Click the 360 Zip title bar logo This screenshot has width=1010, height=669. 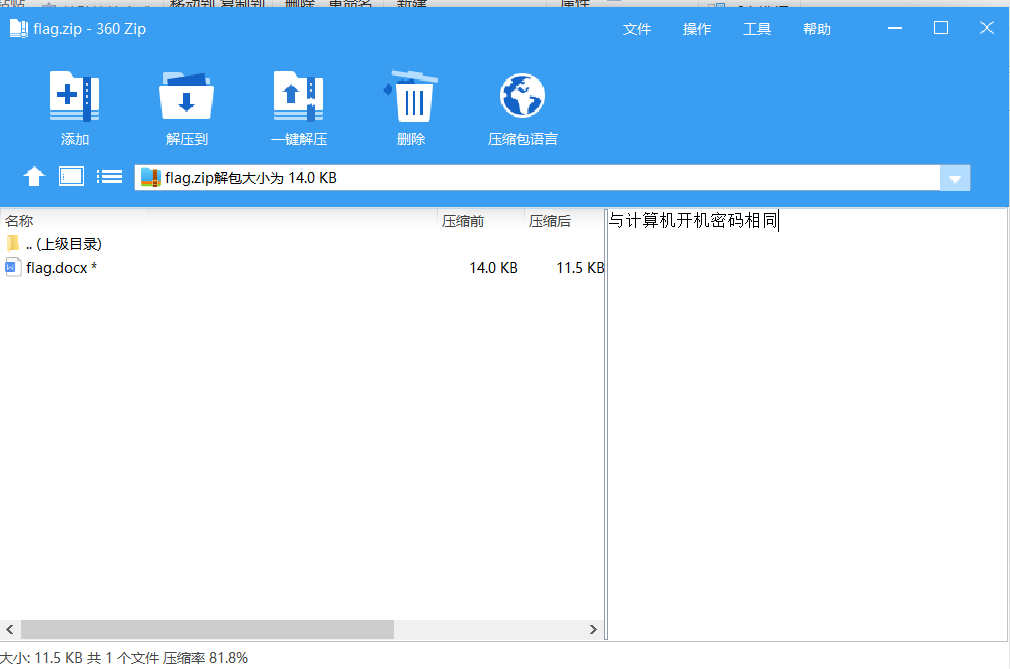19,28
